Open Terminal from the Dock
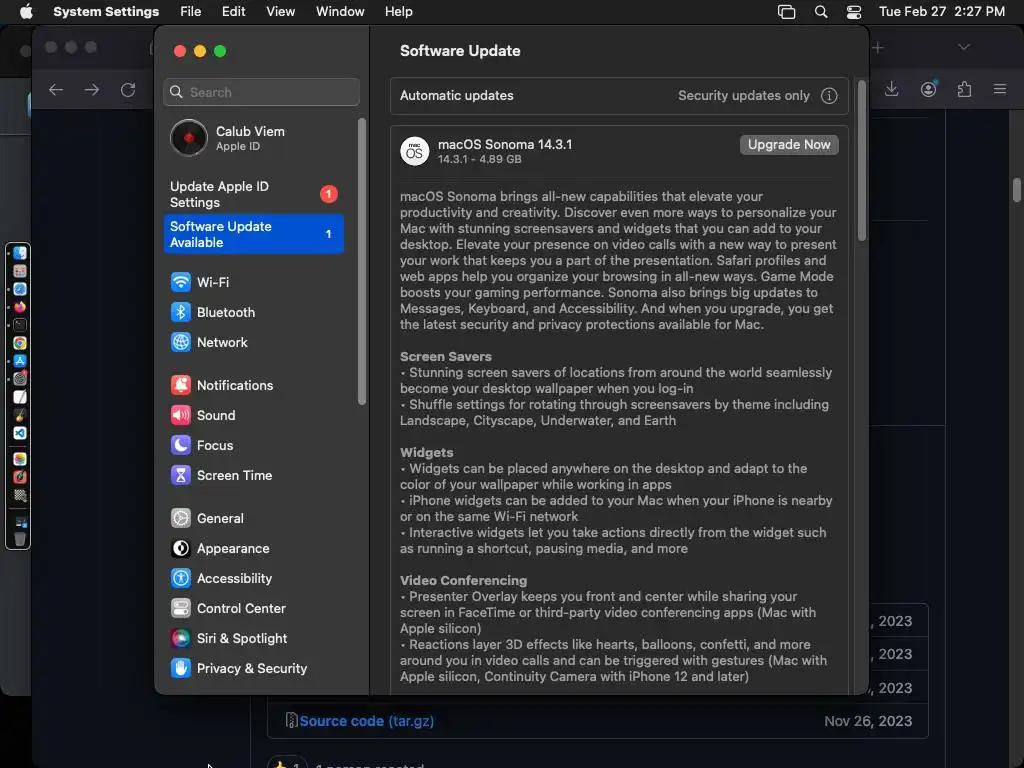This screenshot has width=1024, height=768. (20, 325)
